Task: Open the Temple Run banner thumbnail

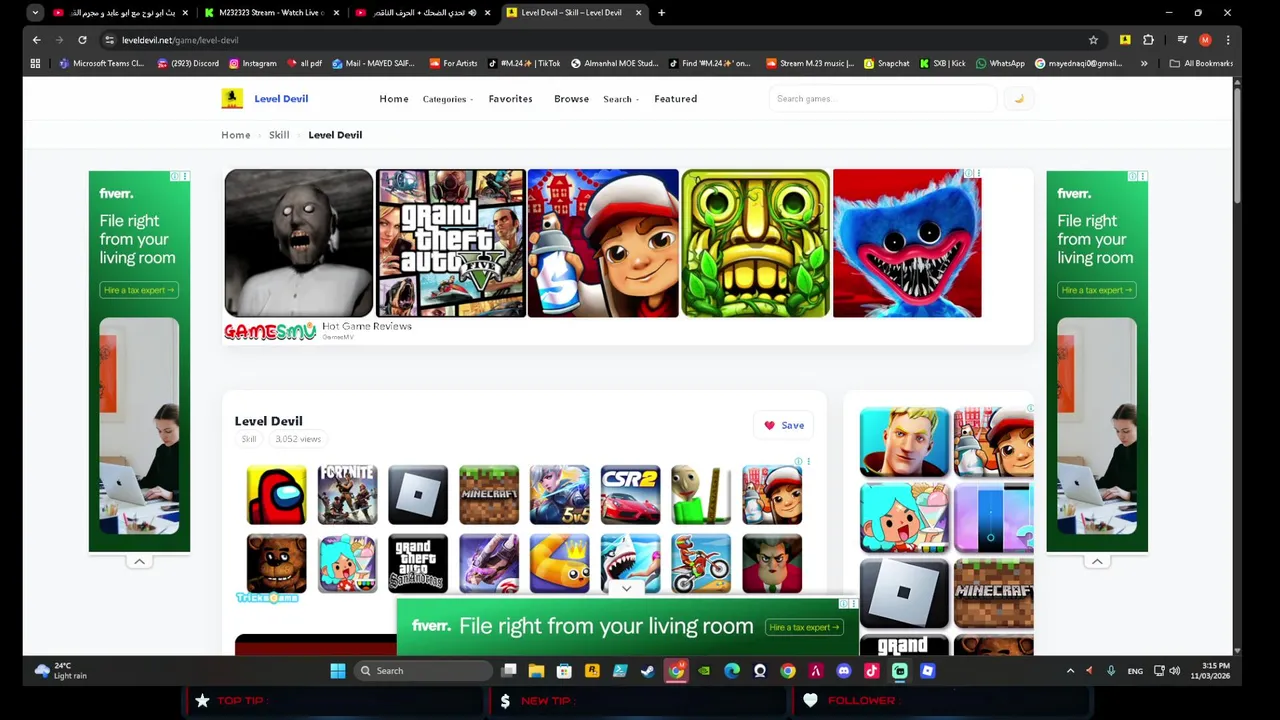Action: (755, 243)
